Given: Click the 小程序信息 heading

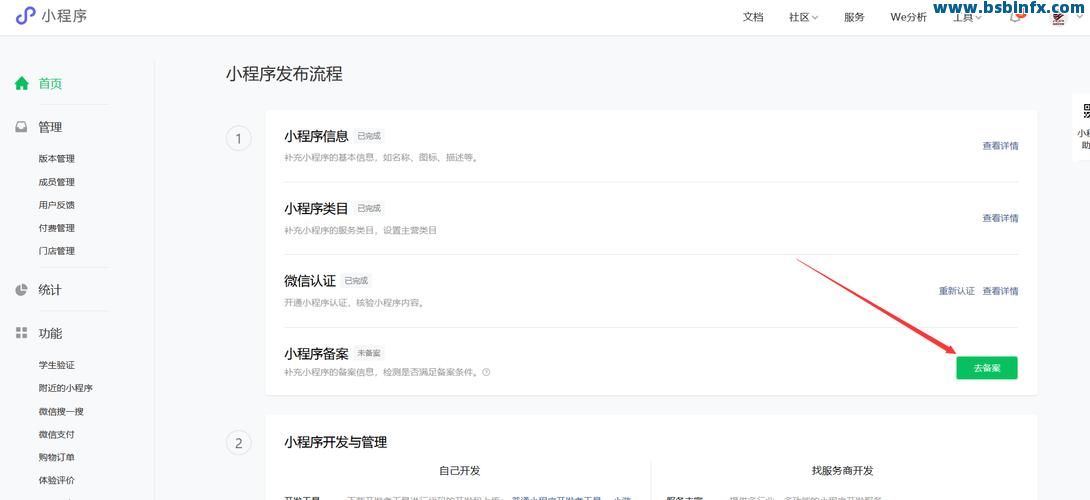Looking at the screenshot, I should (316, 136).
